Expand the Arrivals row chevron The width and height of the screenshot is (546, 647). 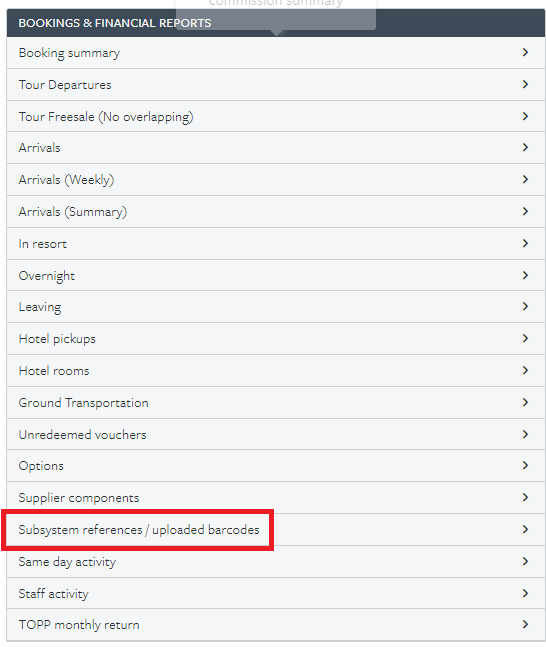point(525,147)
